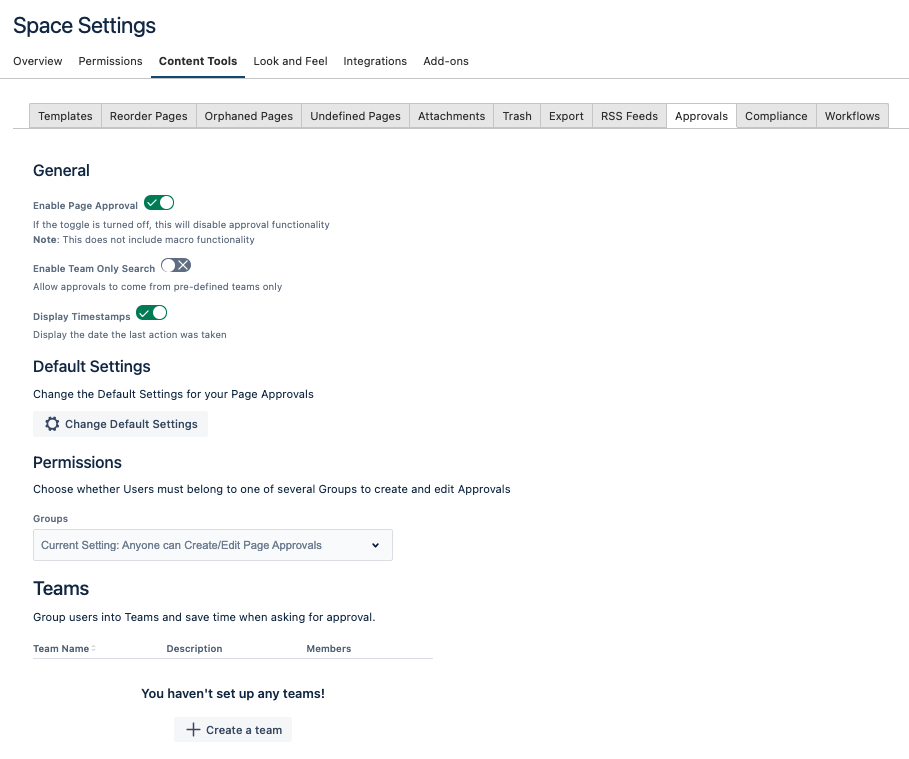909x759 pixels.
Task: Open the Integrations tab
Action: [x=375, y=61]
